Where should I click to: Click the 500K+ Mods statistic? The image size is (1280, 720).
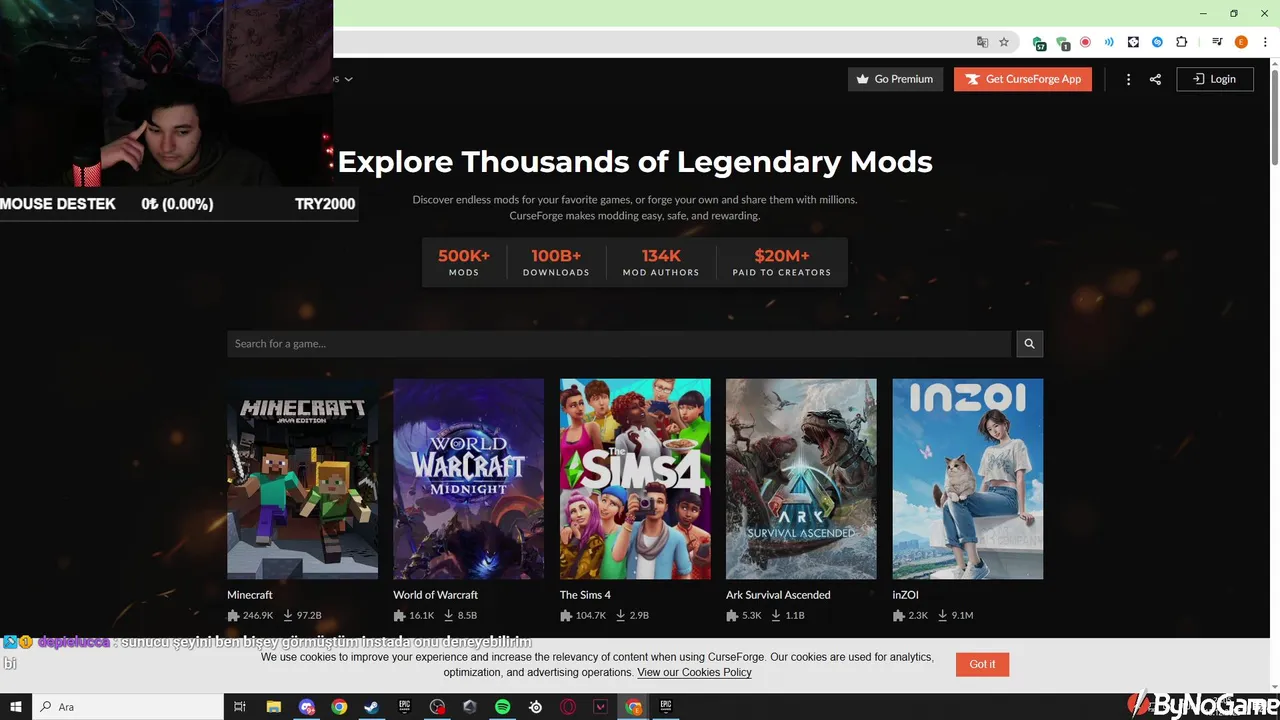click(464, 262)
